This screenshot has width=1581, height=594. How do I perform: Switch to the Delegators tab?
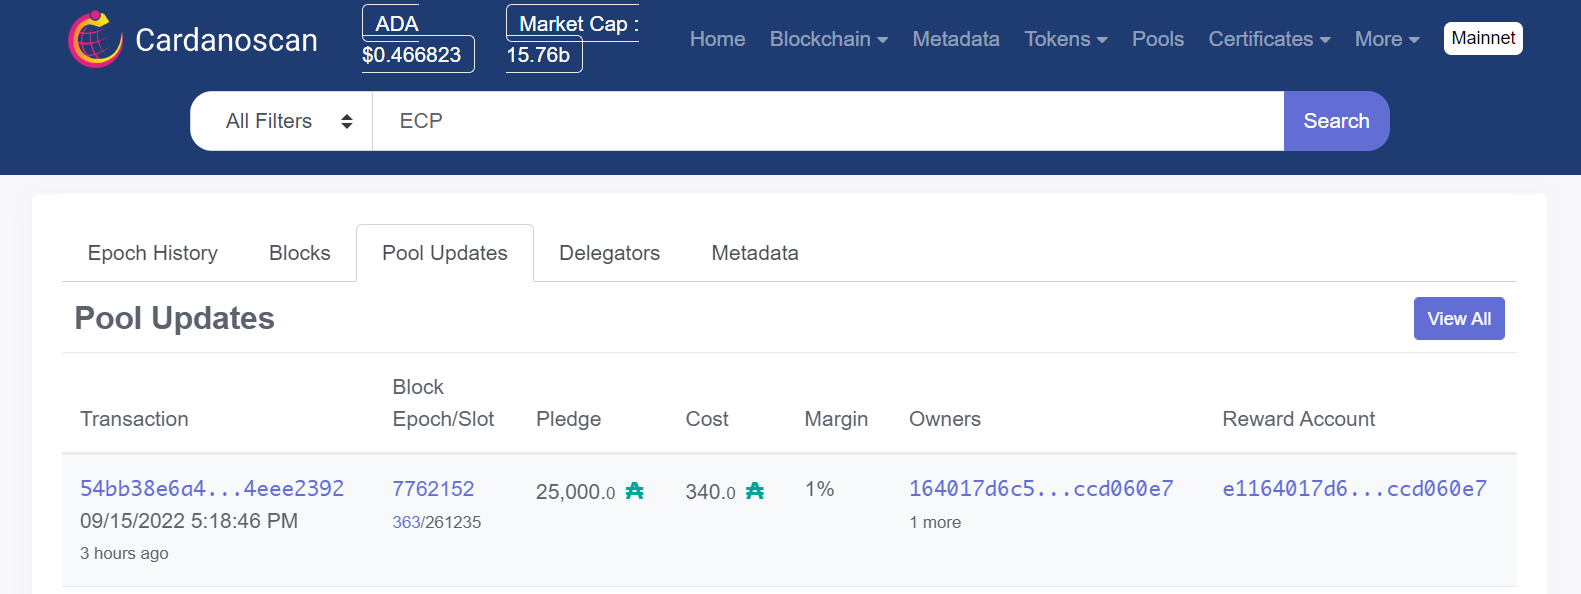(x=610, y=253)
